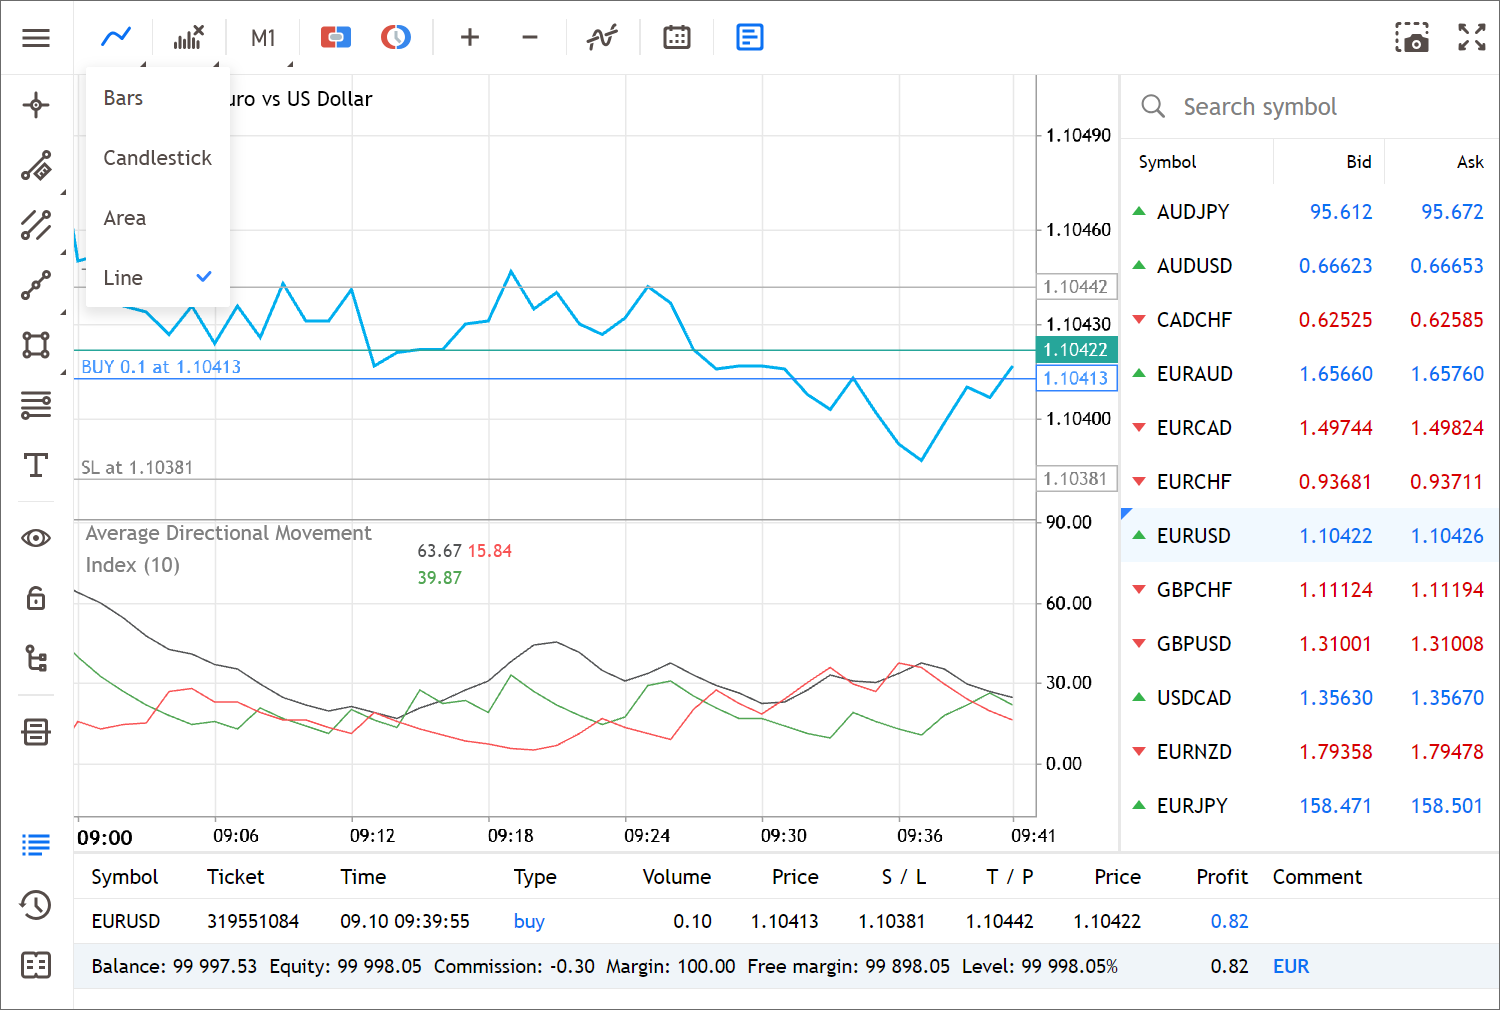Viewport: 1500px width, 1010px height.
Task: Open the economic calendar
Action: (676, 37)
